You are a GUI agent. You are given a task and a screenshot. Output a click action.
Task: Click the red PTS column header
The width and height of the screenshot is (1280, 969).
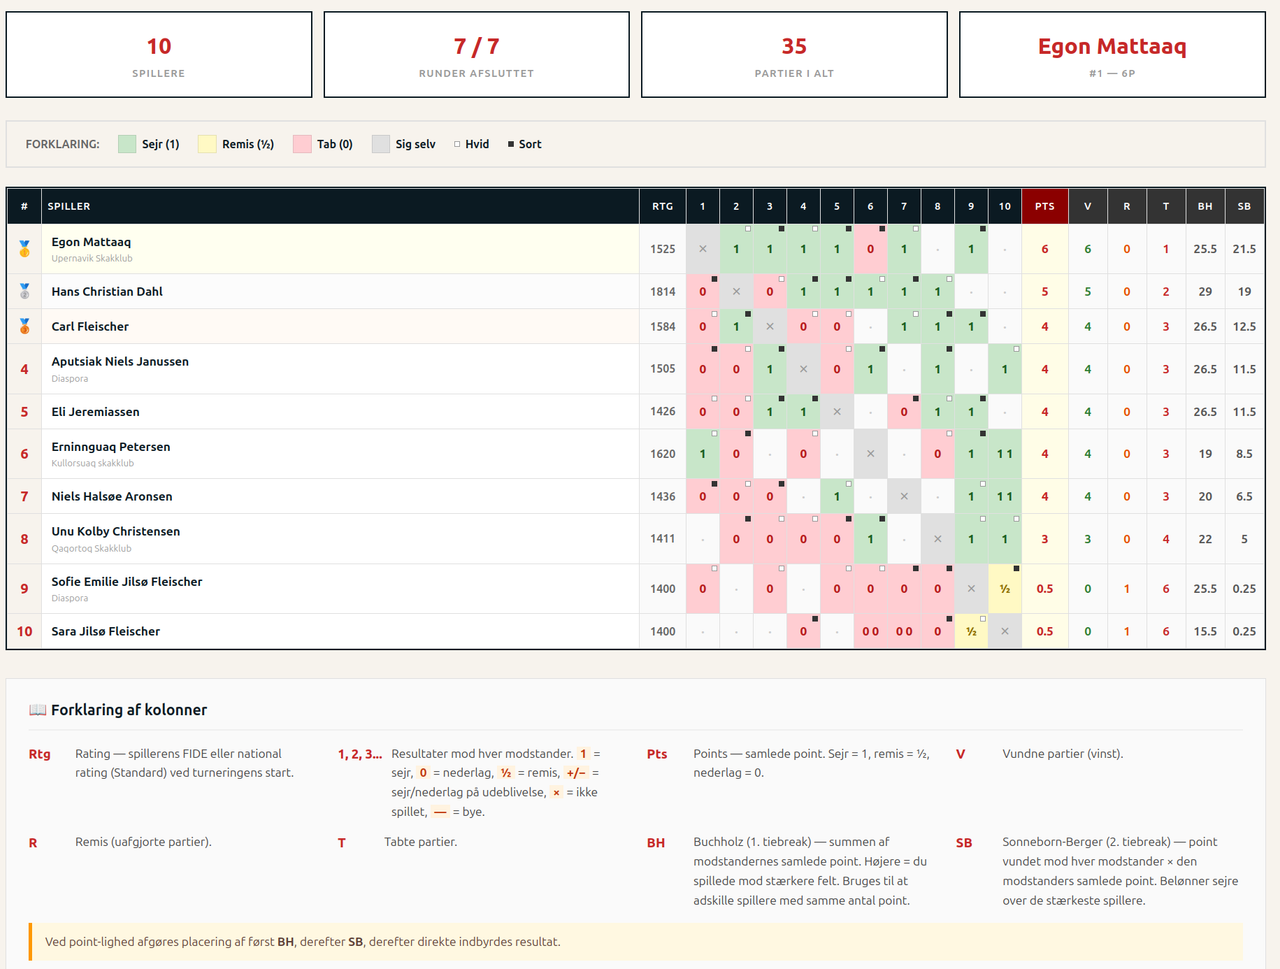point(1045,206)
